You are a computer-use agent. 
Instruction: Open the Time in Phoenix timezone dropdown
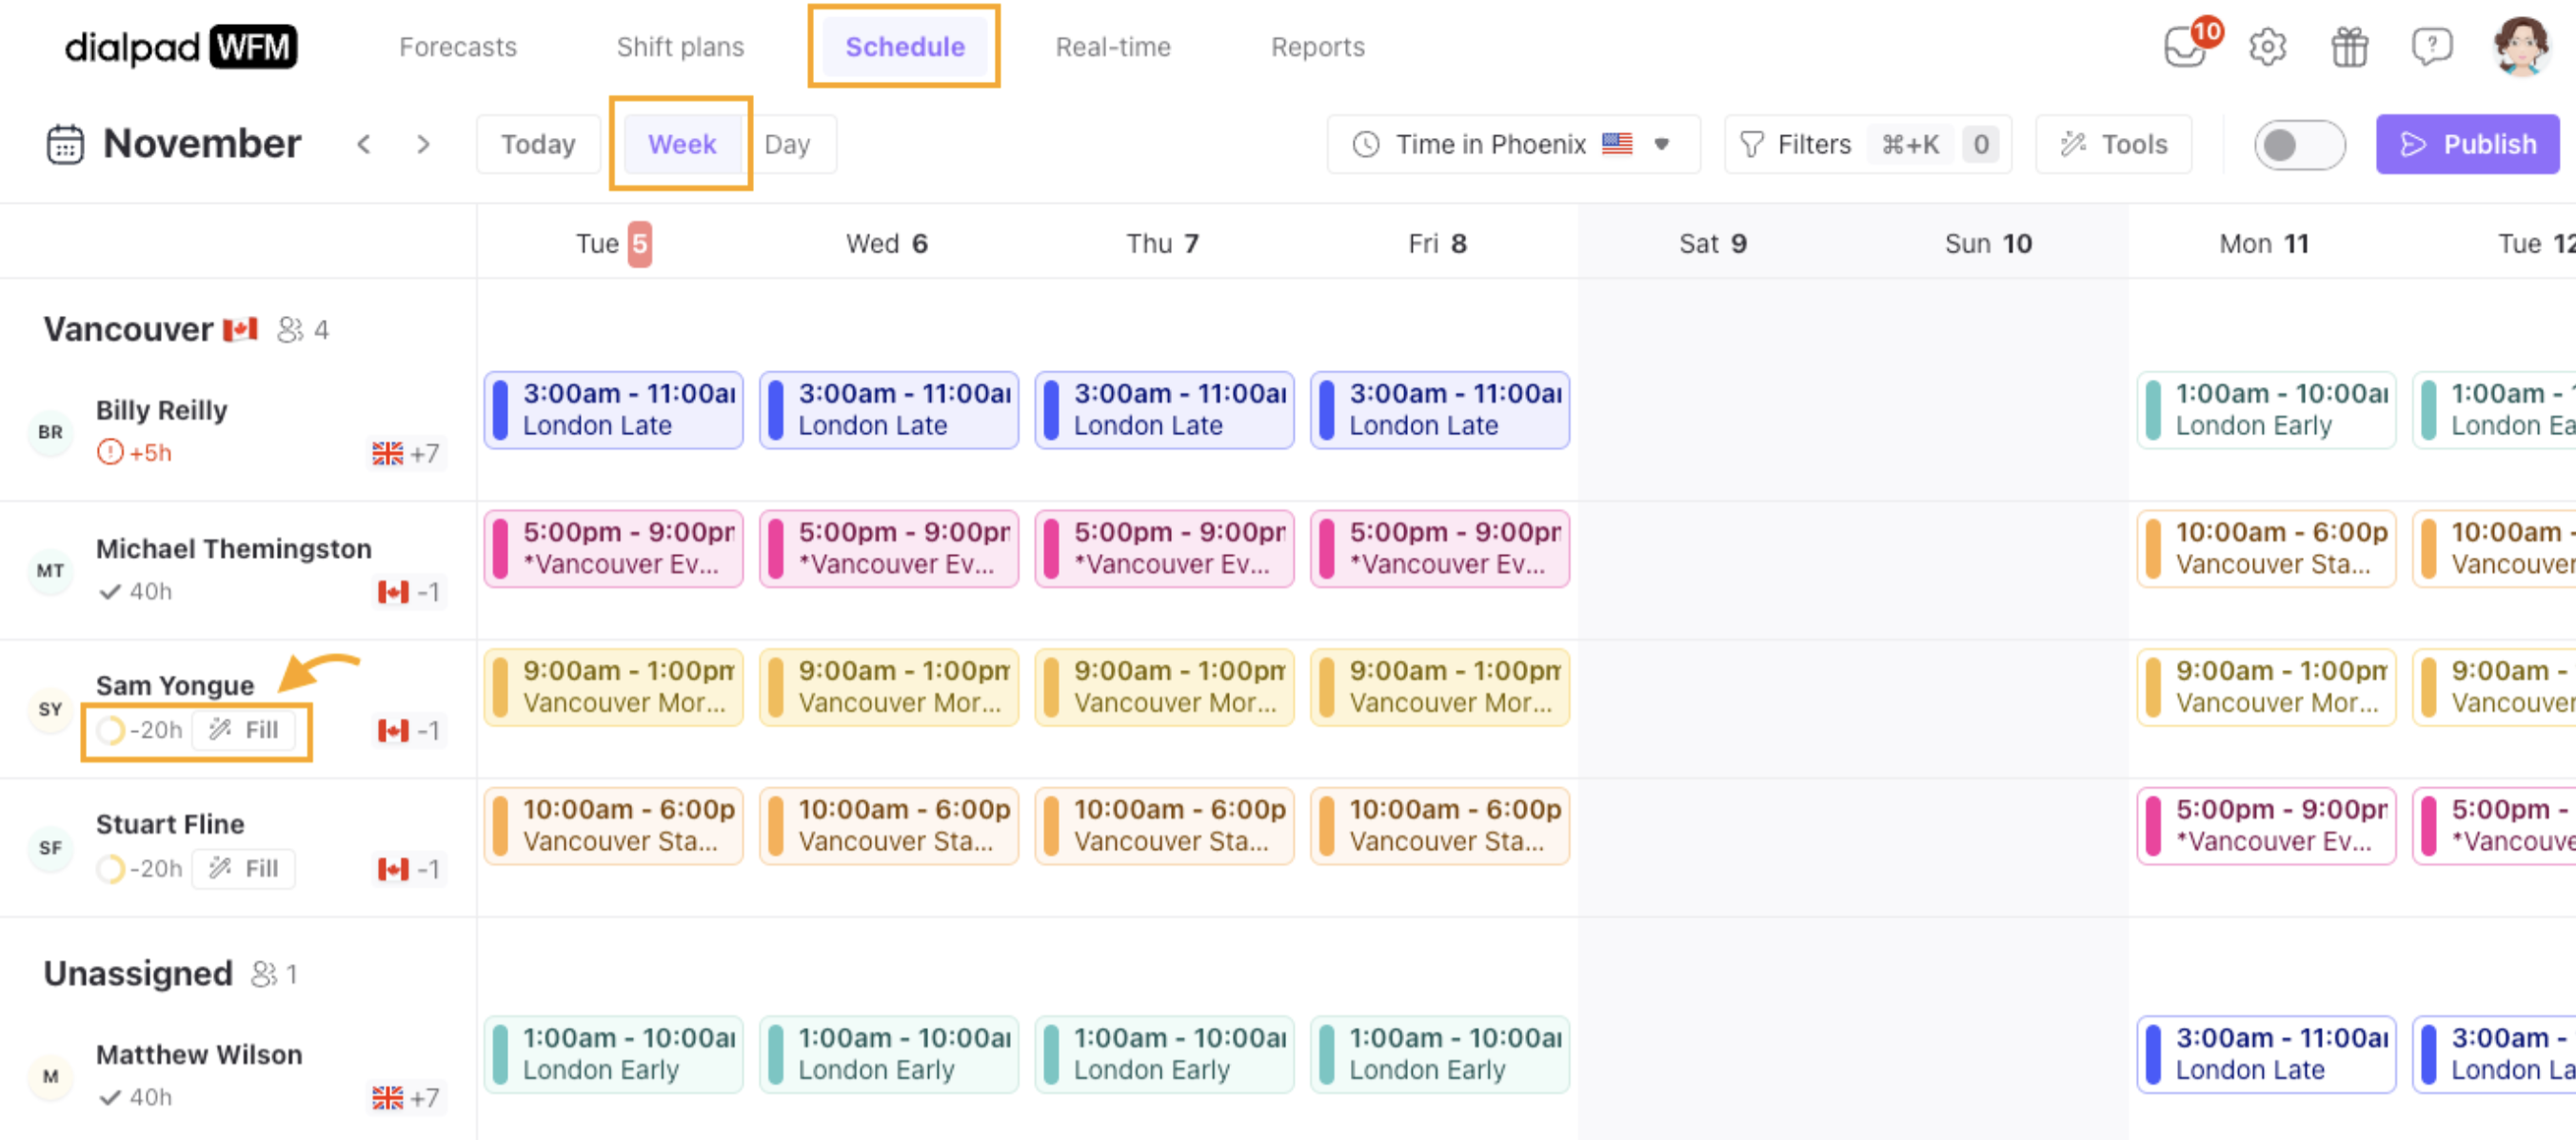point(1512,144)
